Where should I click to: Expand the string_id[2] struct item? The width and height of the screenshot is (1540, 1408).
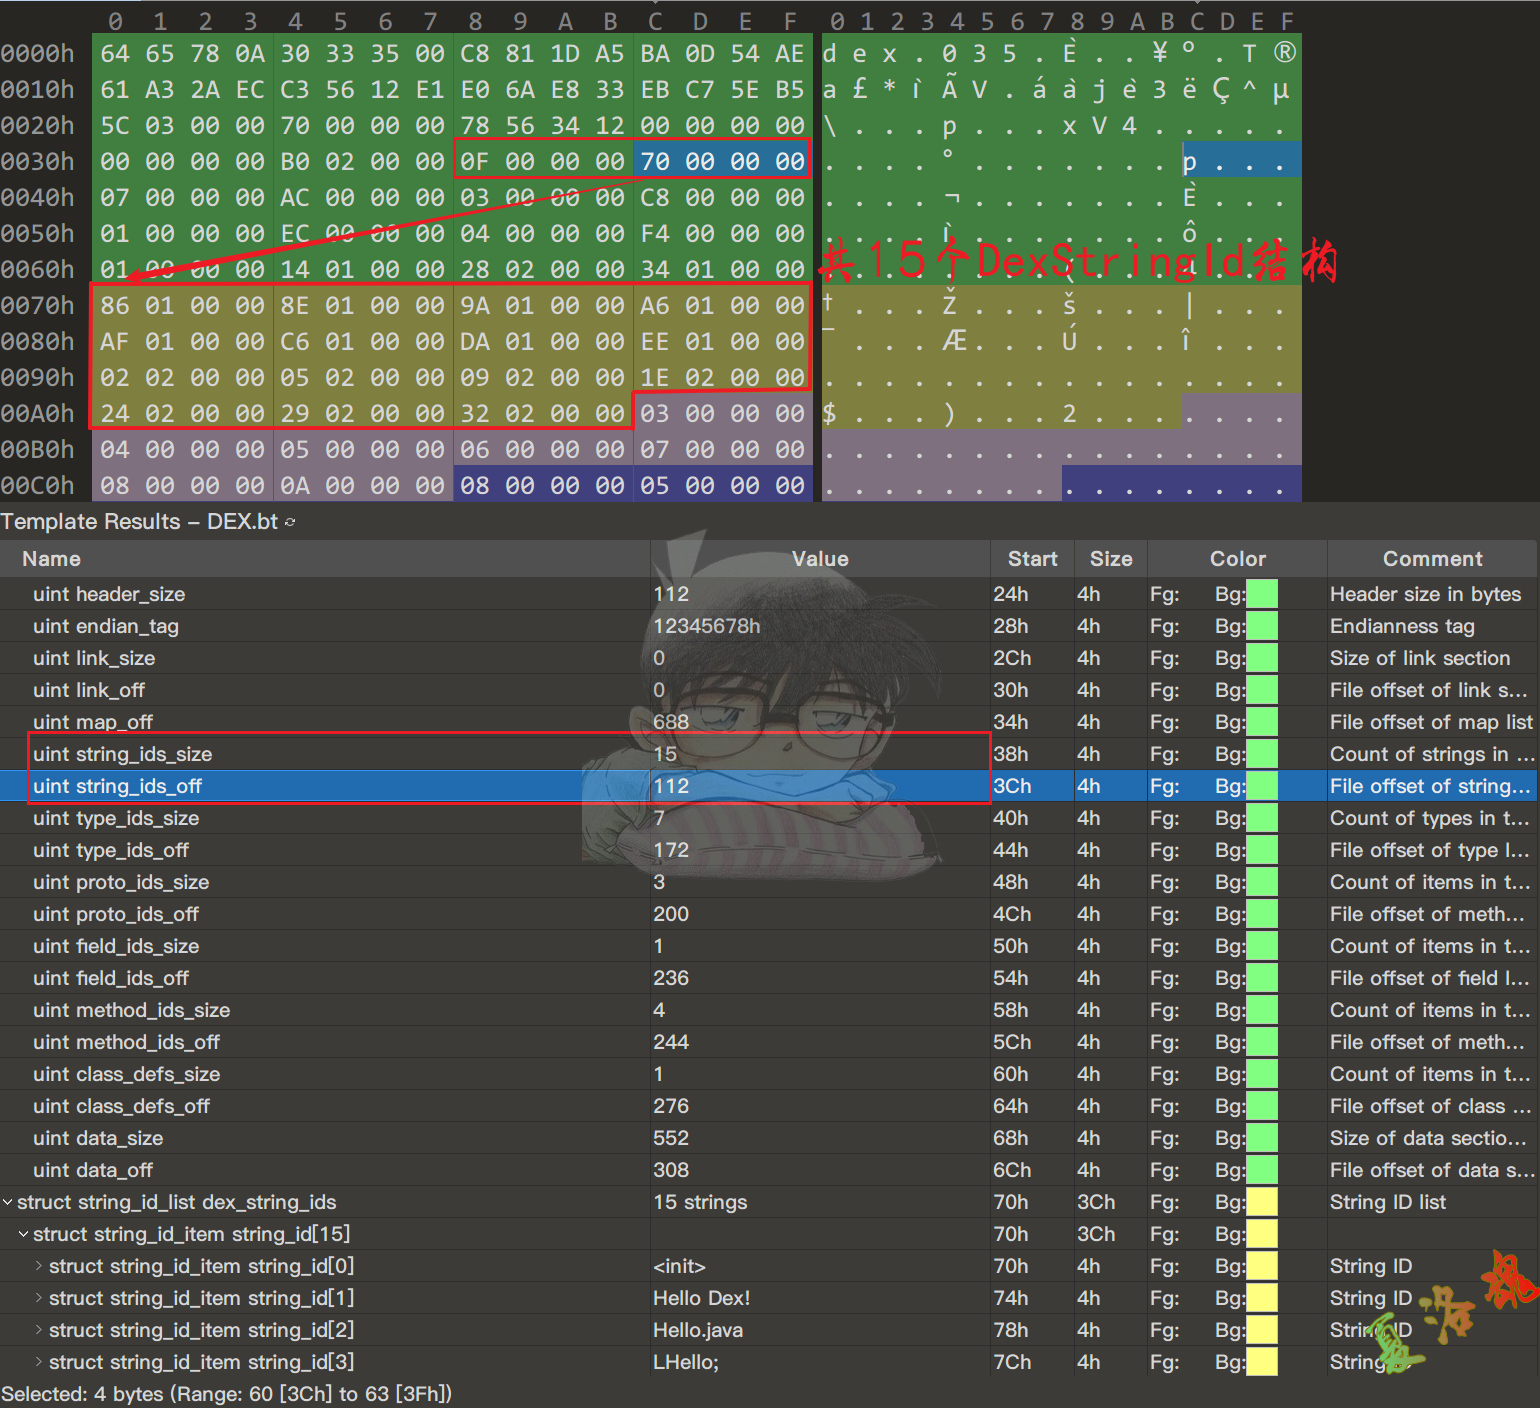click(x=39, y=1330)
